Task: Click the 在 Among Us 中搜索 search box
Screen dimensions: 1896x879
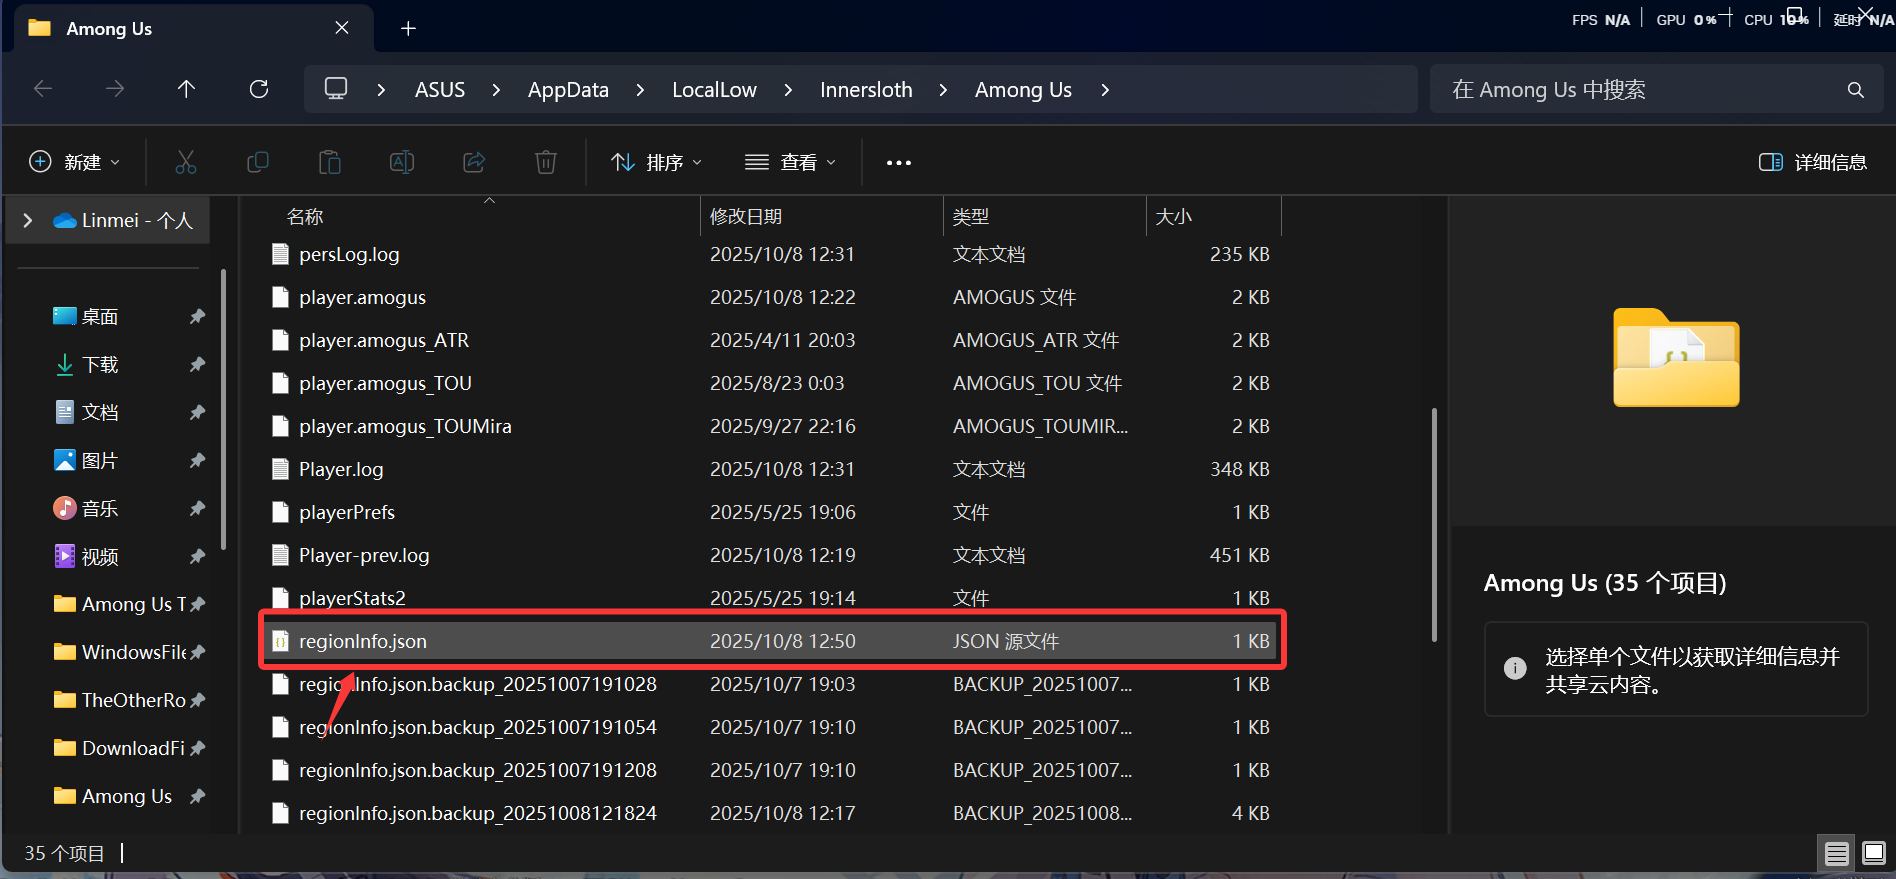Action: click(x=1640, y=90)
